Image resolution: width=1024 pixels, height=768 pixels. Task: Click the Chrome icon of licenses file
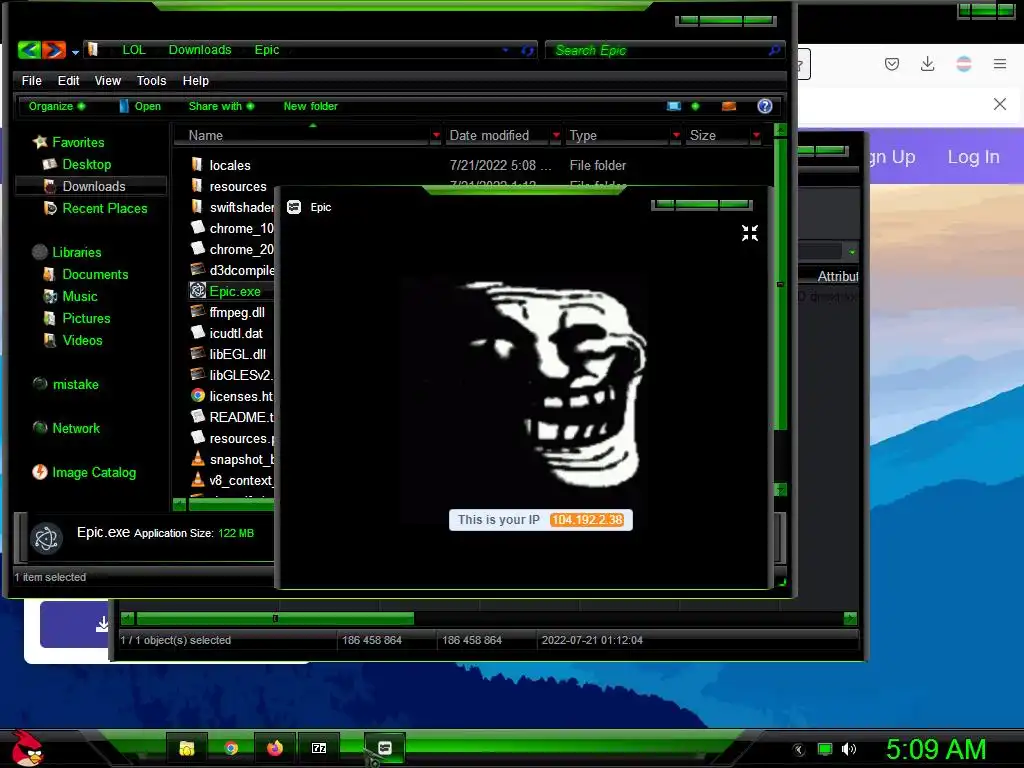tap(198, 395)
